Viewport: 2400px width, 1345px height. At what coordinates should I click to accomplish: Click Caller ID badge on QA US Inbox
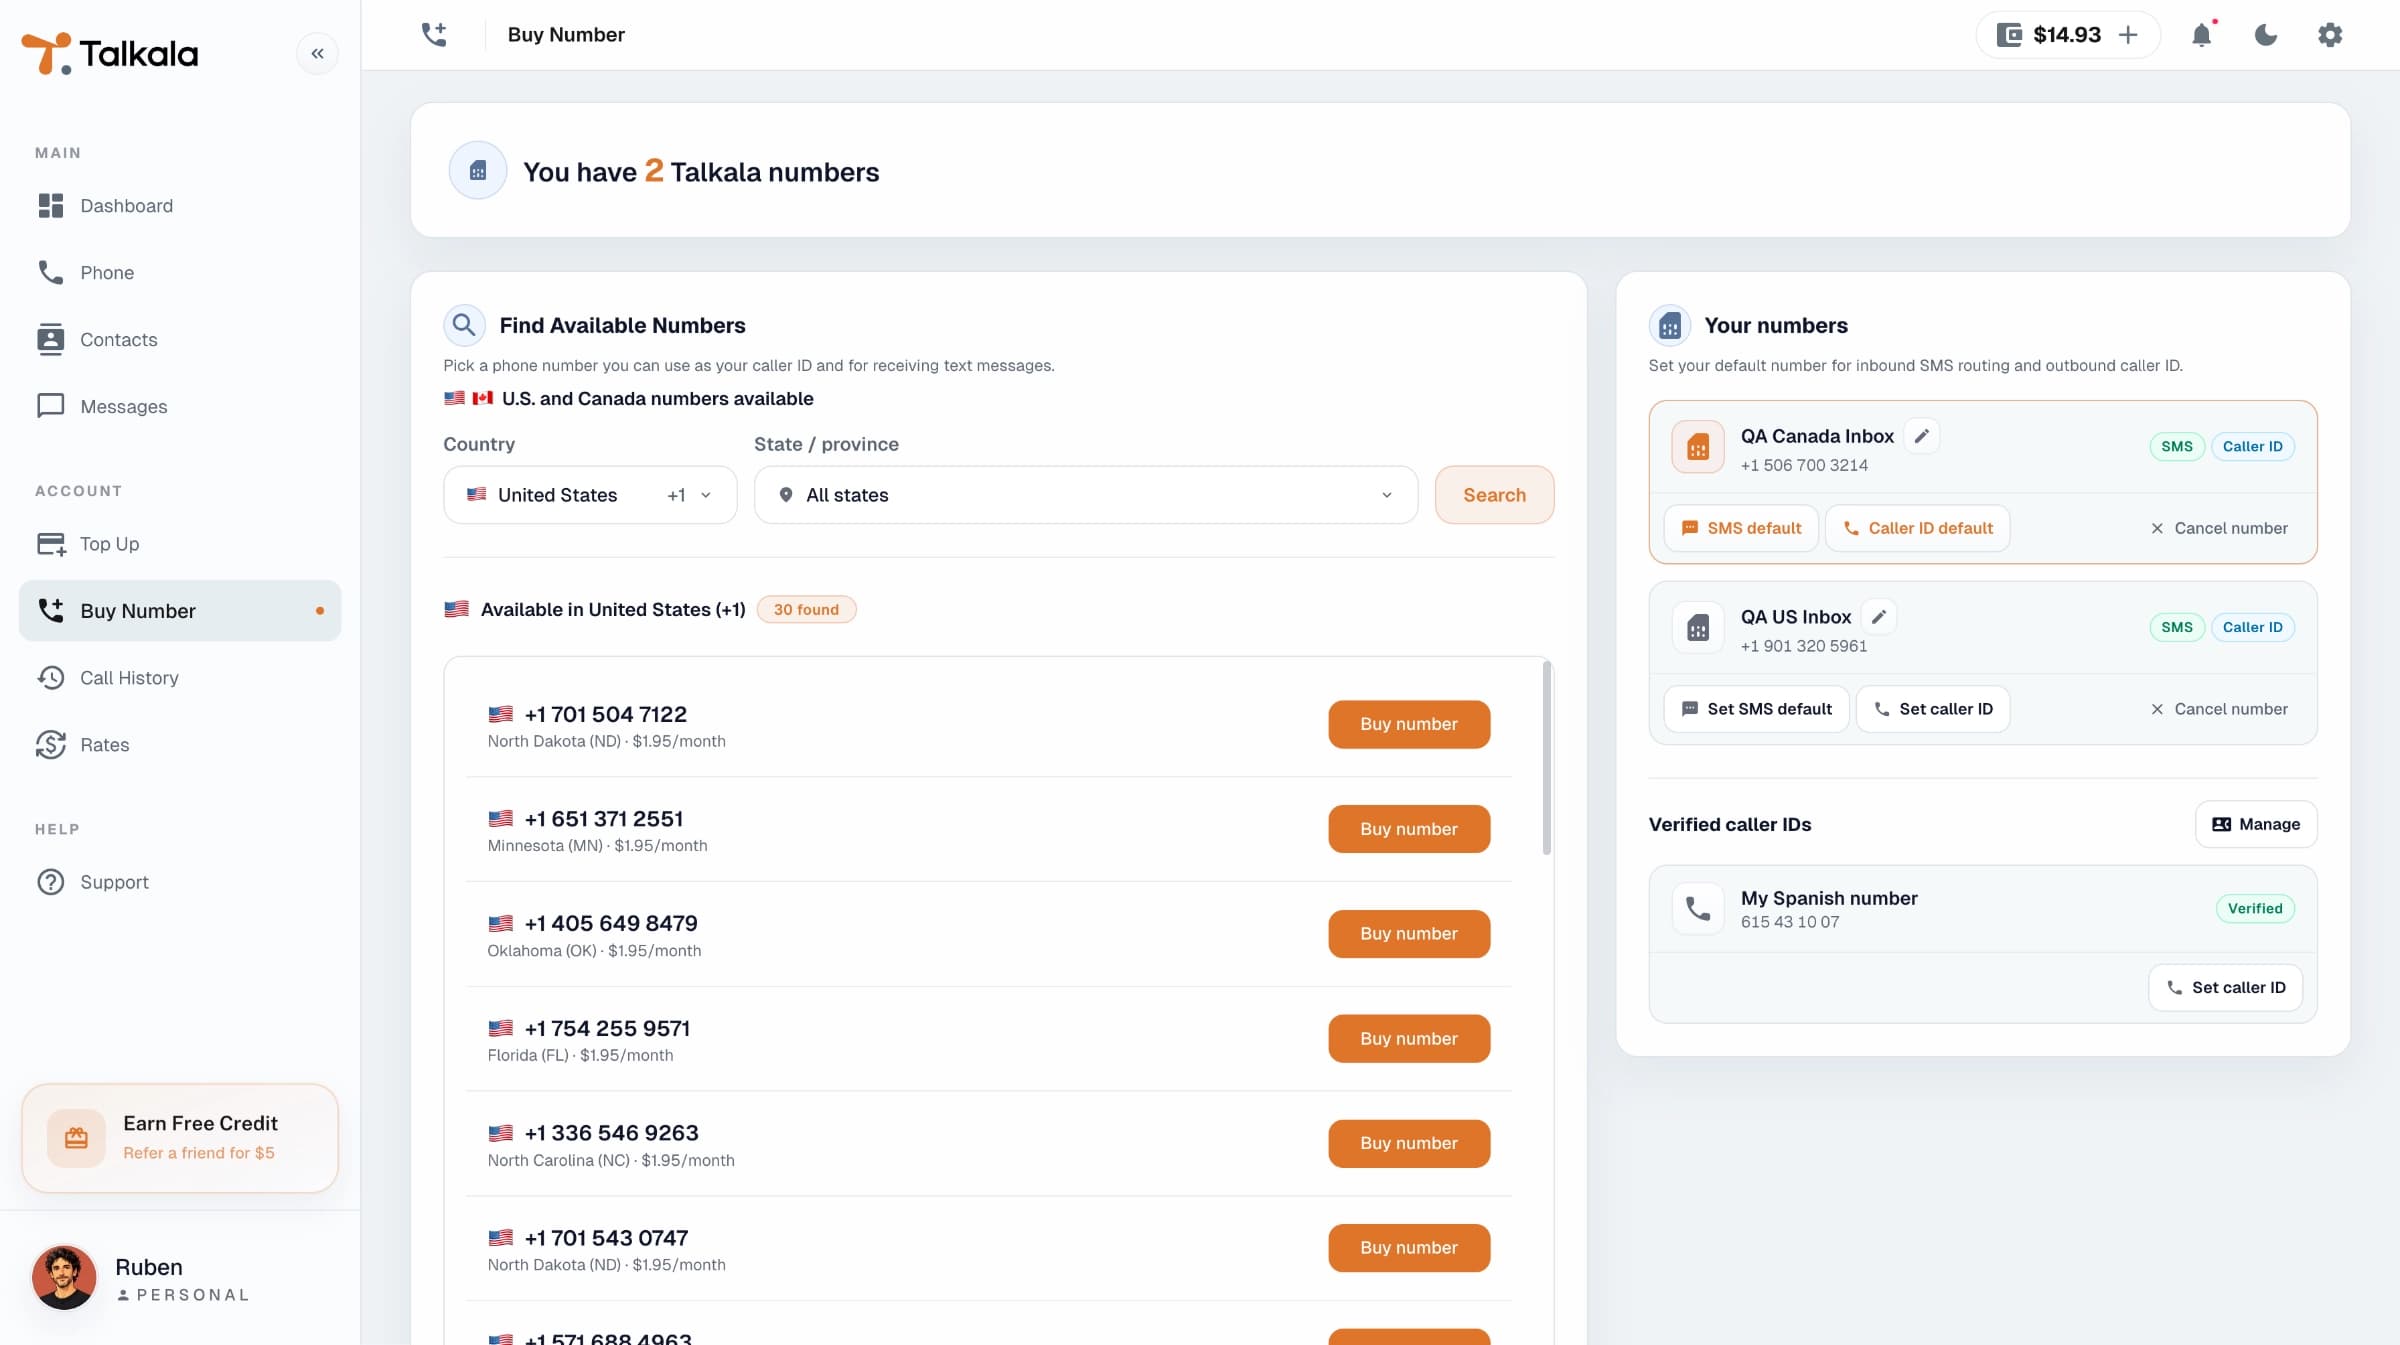click(x=2253, y=627)
